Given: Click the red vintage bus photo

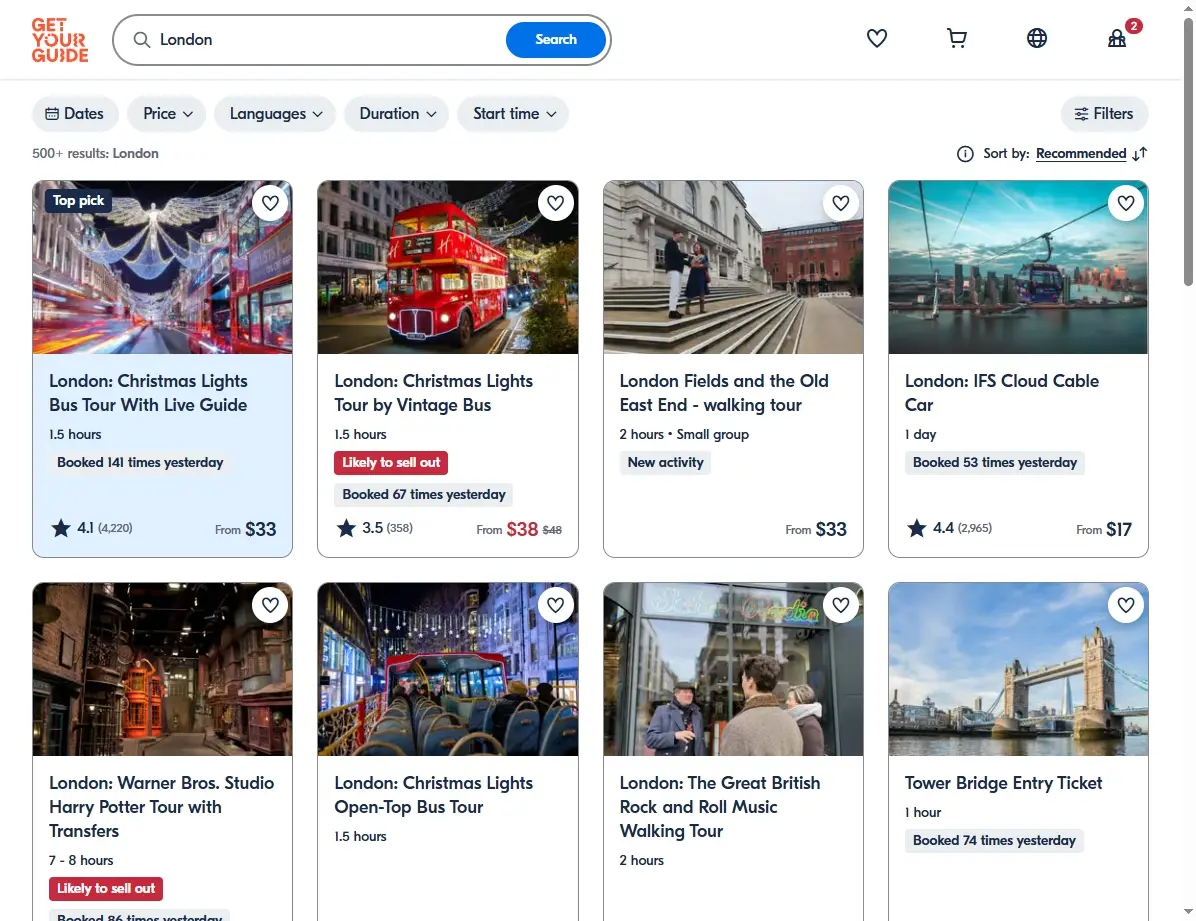Looking at the screenshot, I should pyautogui.click(x=448, y=267).
